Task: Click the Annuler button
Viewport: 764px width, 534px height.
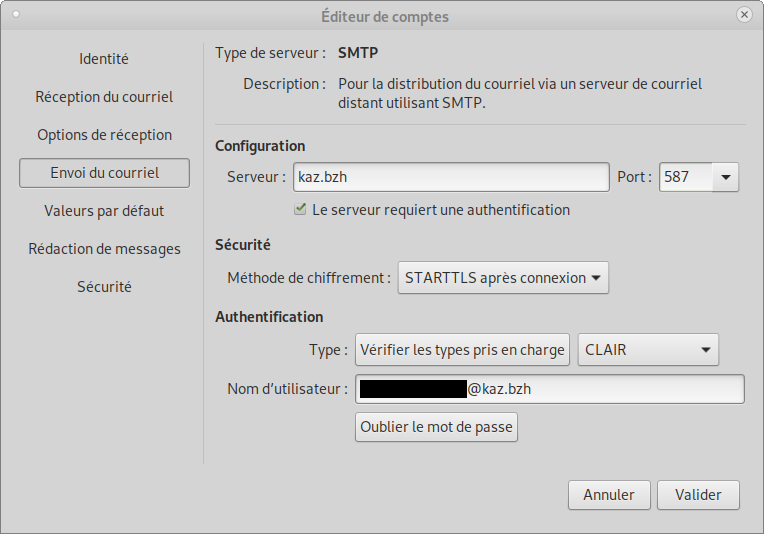Action: coord(609,495)
